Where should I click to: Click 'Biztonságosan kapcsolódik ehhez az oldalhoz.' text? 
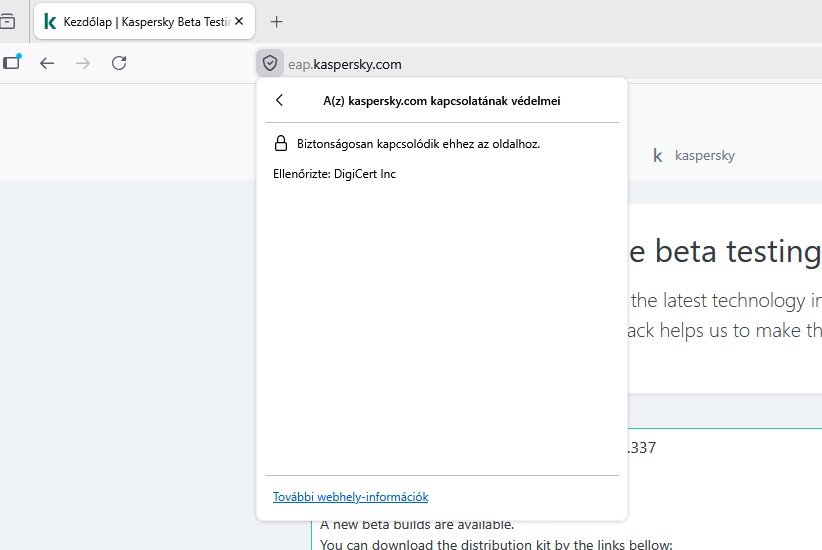418,144
